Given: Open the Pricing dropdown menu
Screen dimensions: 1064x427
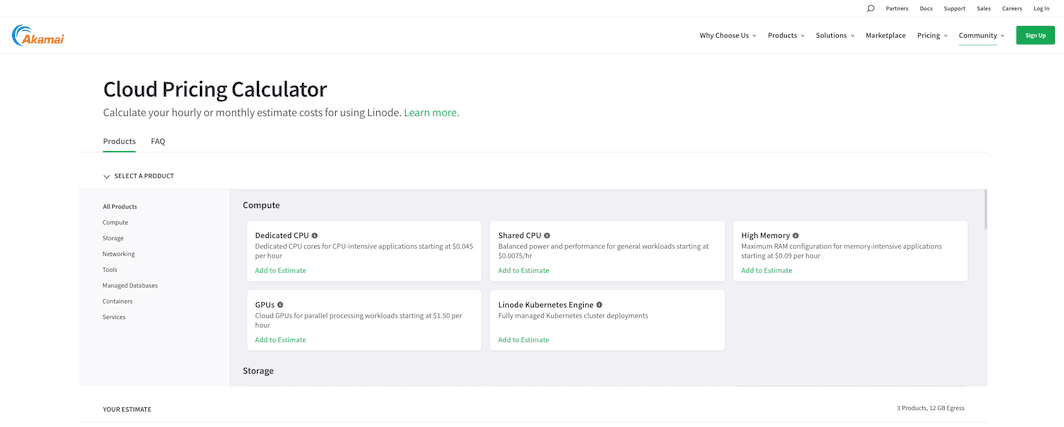Looking at the screenshot, I should pos(931,36).
